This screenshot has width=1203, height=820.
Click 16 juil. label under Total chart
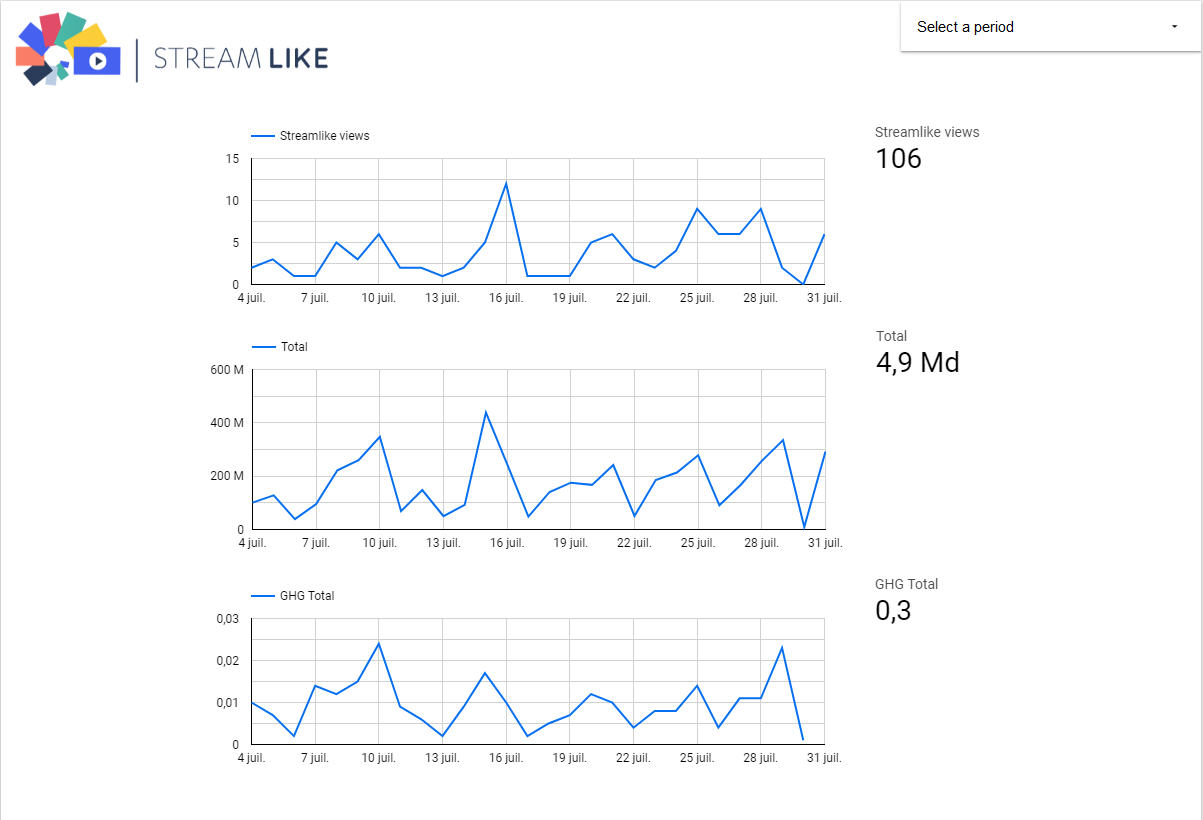coord(506,543)
